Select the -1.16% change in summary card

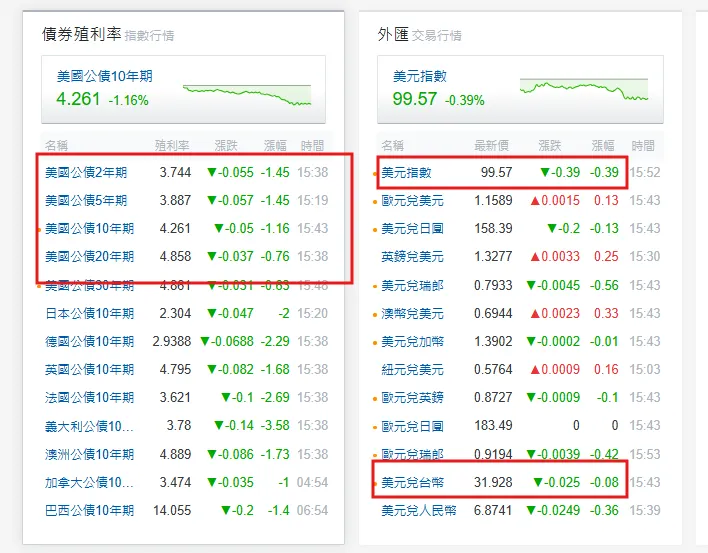point(129,100)
